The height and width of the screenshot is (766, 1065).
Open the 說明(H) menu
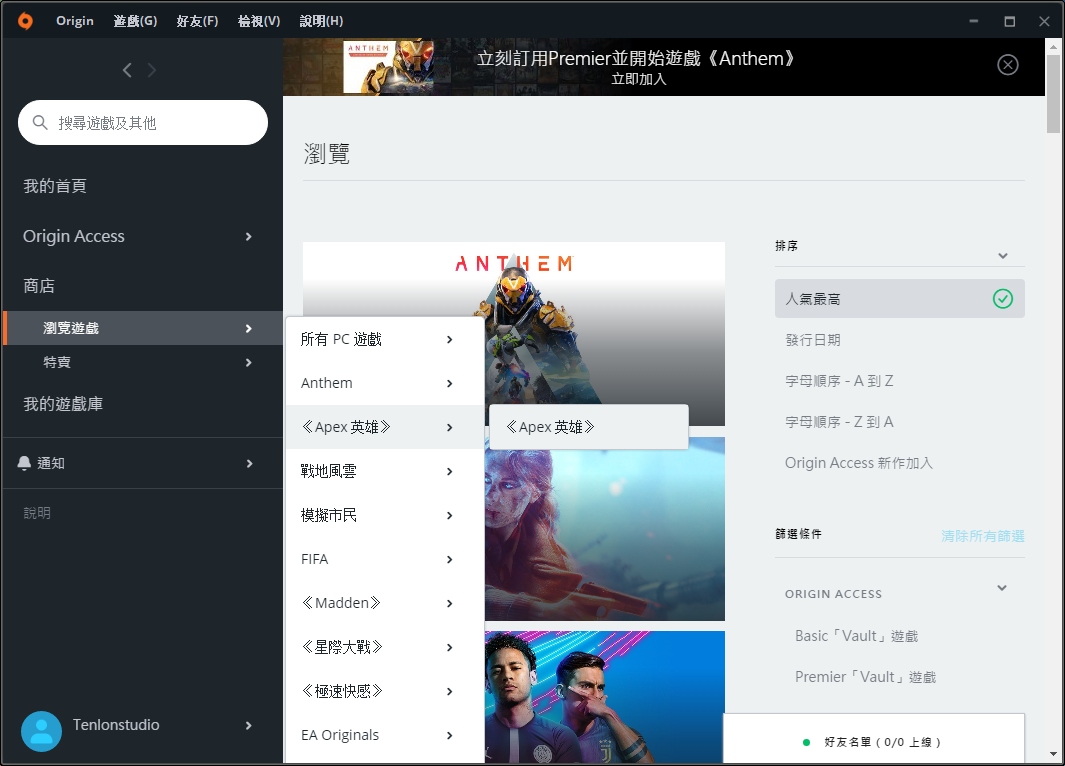[321, 21]
